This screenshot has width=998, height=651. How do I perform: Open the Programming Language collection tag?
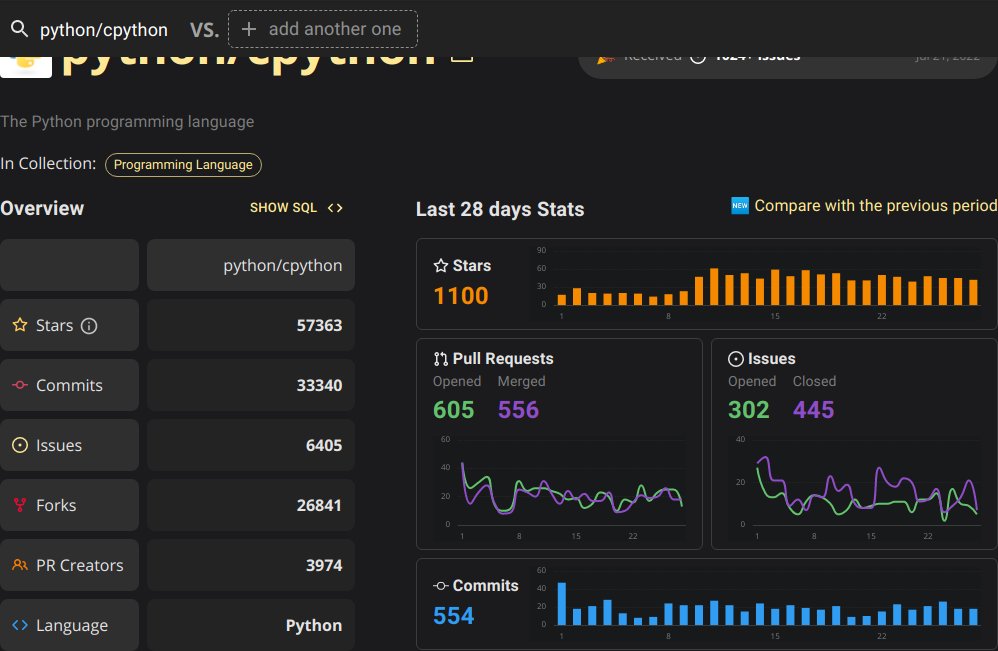pos(183,165)
